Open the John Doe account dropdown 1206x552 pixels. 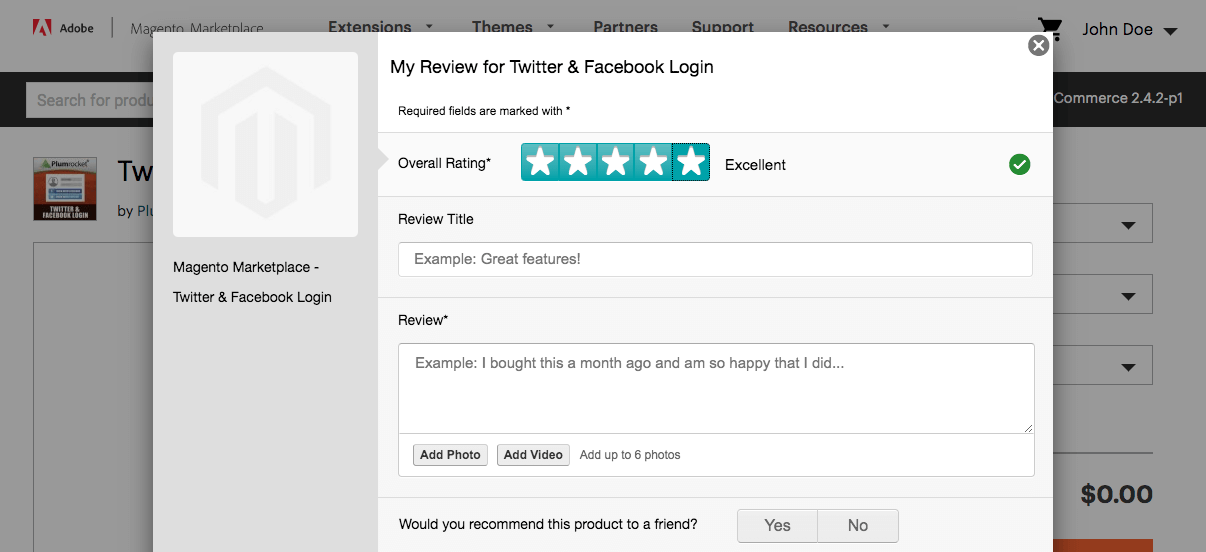click(x=1130, y=30)
